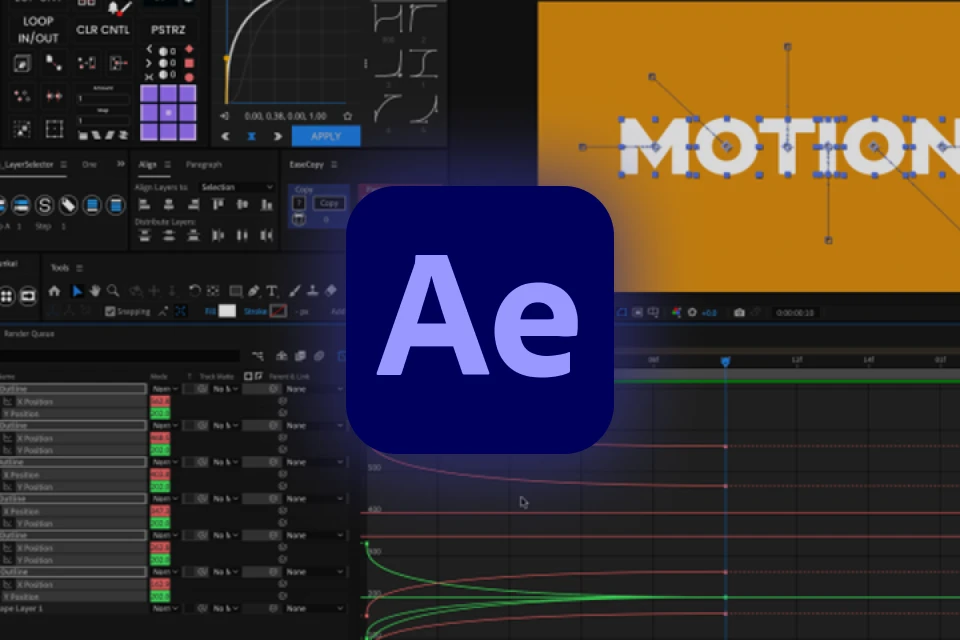
Task: Click the Align Bottom edges icon
Action: point(267,205)
